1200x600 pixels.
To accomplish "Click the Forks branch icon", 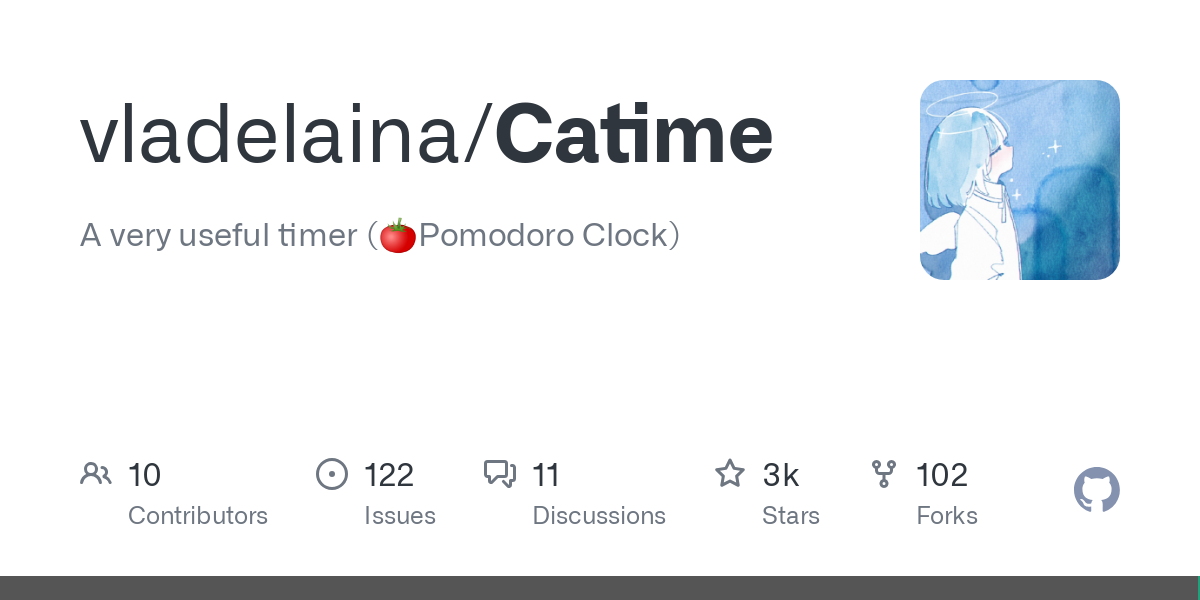I will click(x=884, y=474).
